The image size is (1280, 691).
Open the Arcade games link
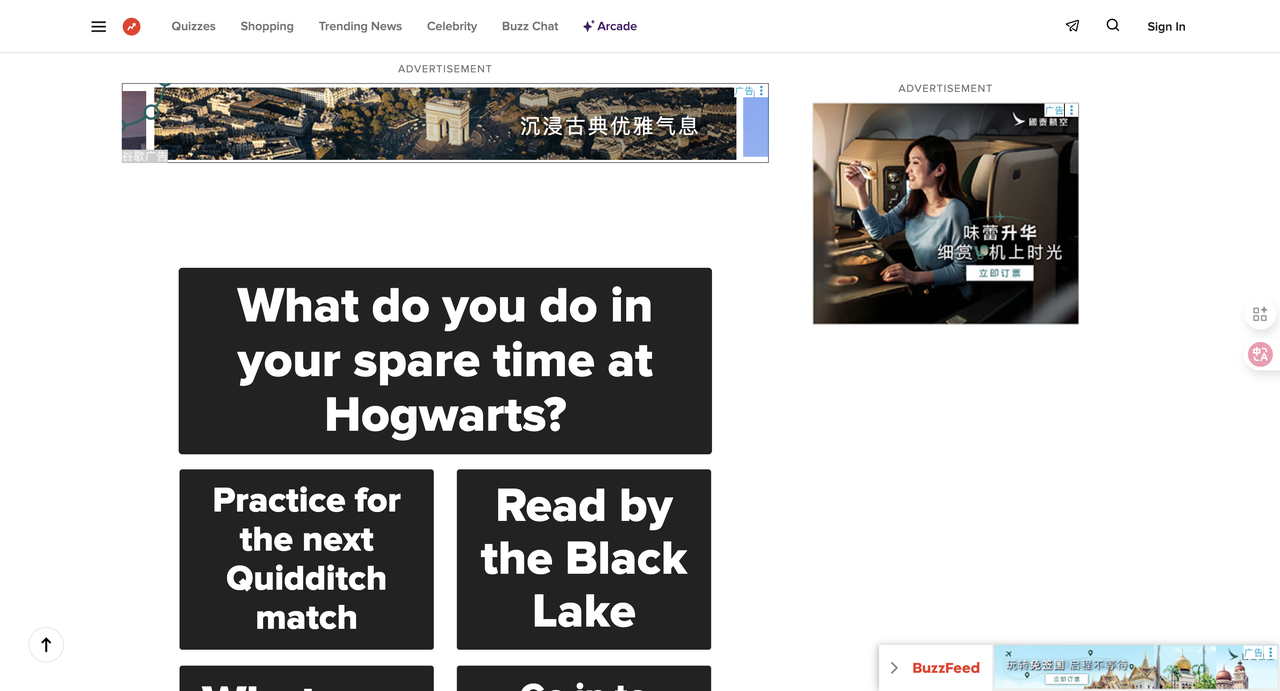pos(610,27)
